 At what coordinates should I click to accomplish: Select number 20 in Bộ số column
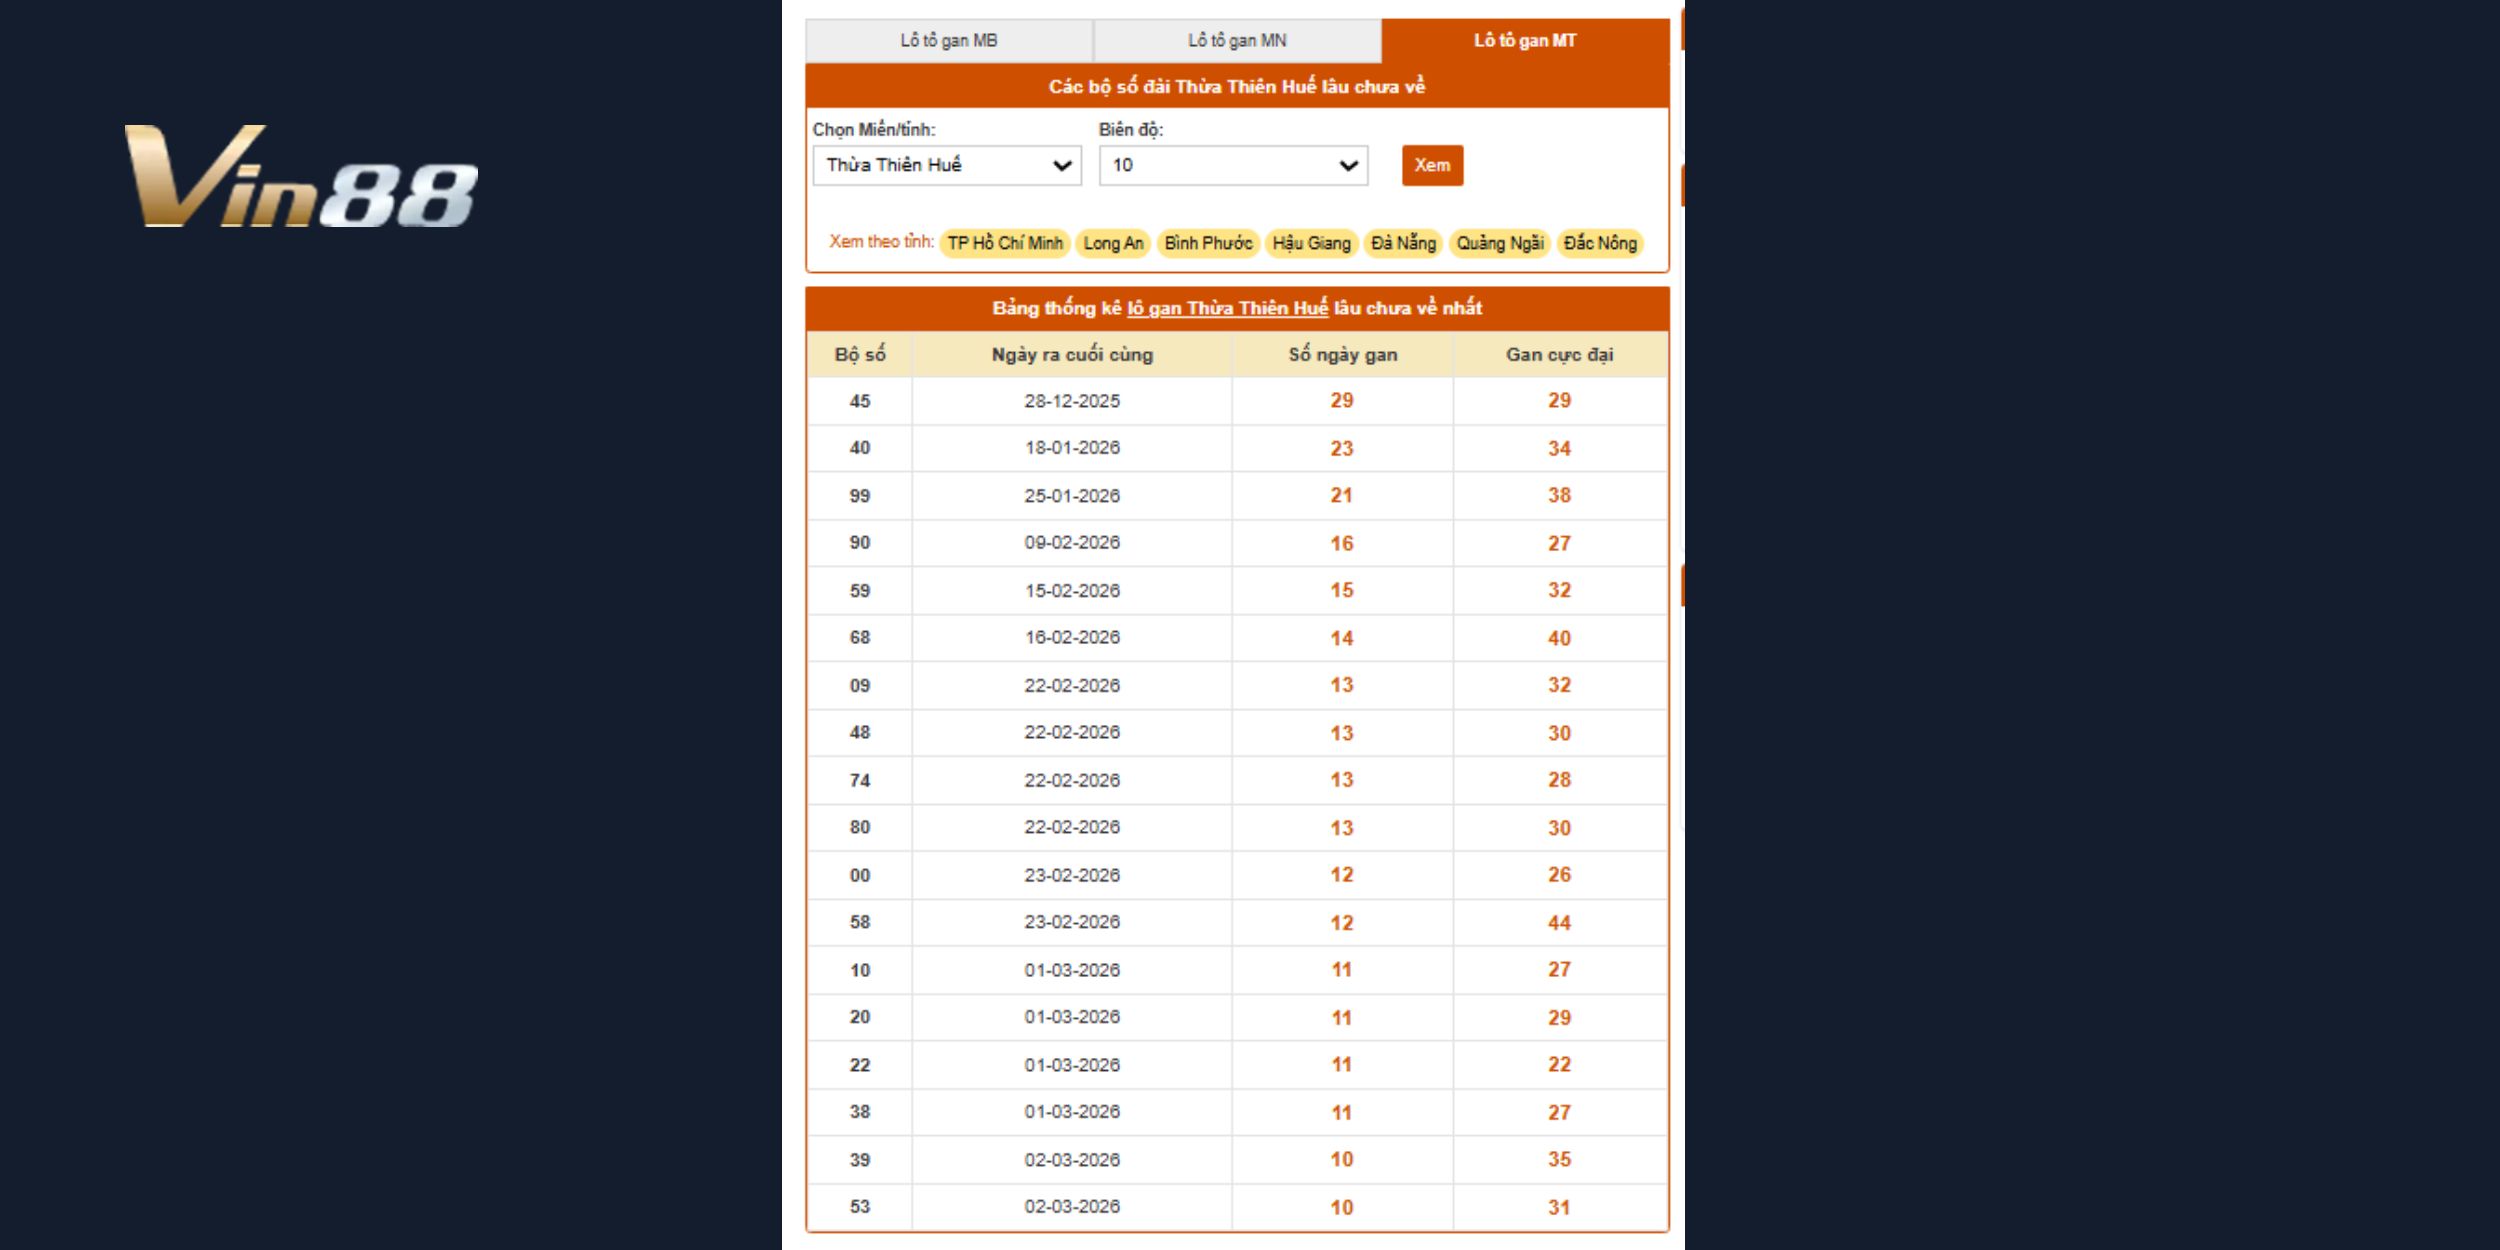[x=860, y=1017]
